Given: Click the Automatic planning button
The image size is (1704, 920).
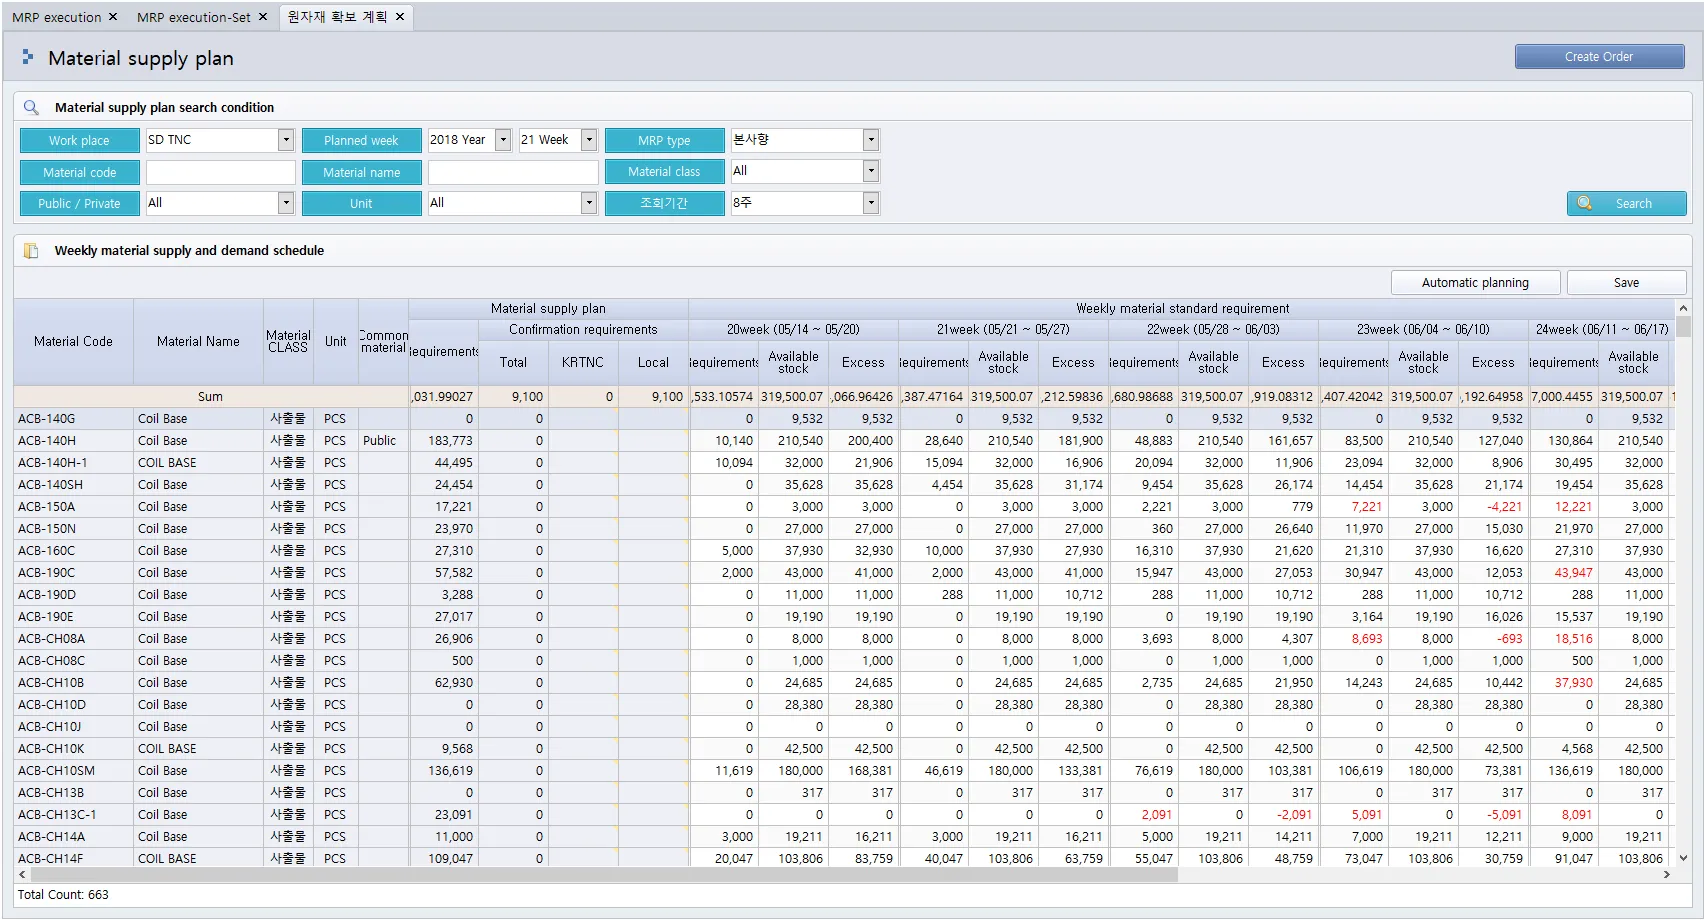Looking at the screenshot, I should 1475,283.
